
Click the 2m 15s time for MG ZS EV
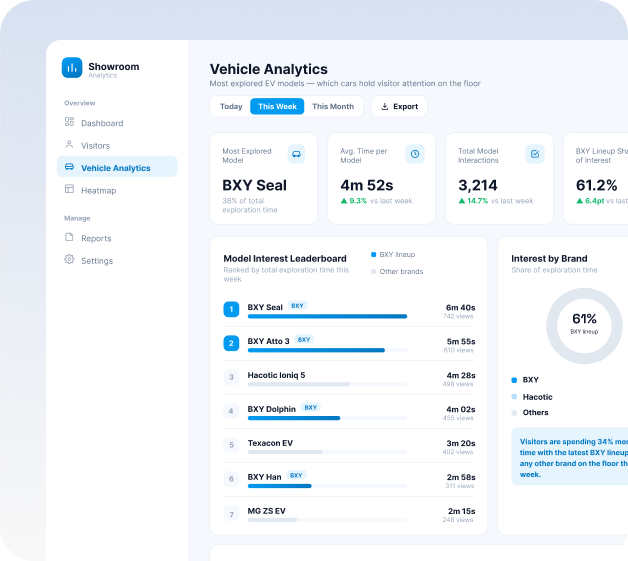click(x=461, y=511)
